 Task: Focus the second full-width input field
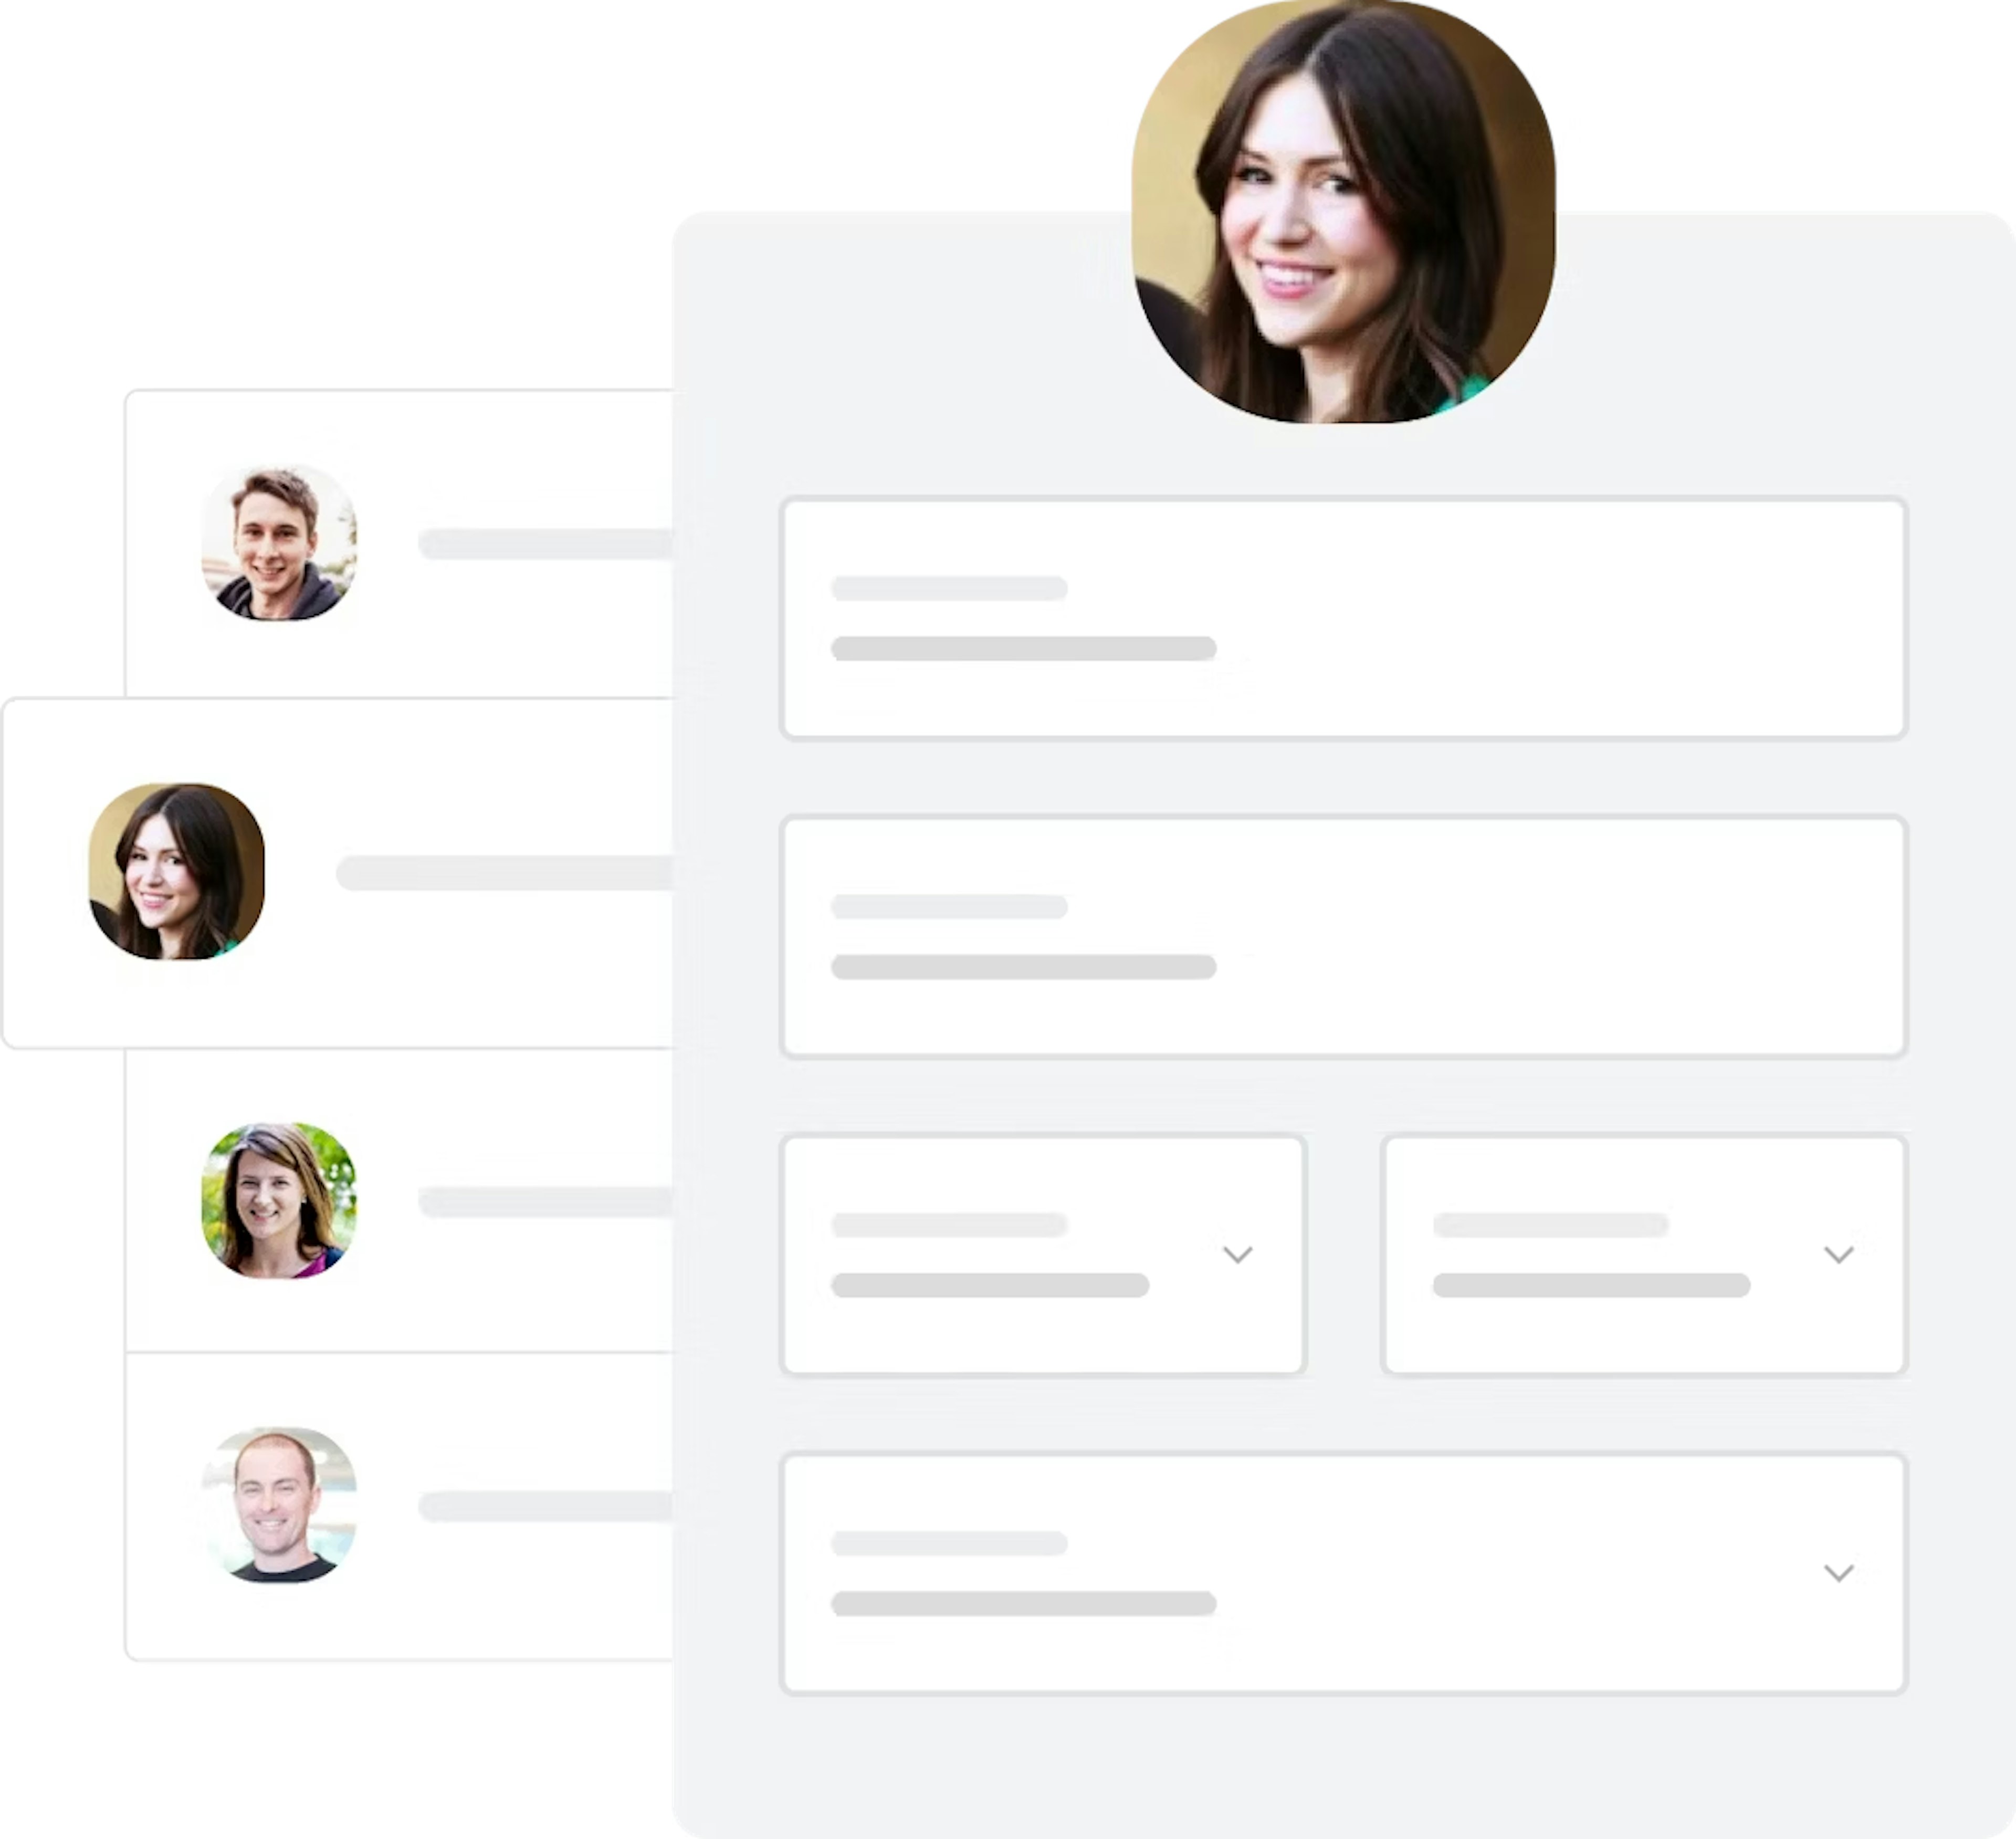coord(1343,937)
